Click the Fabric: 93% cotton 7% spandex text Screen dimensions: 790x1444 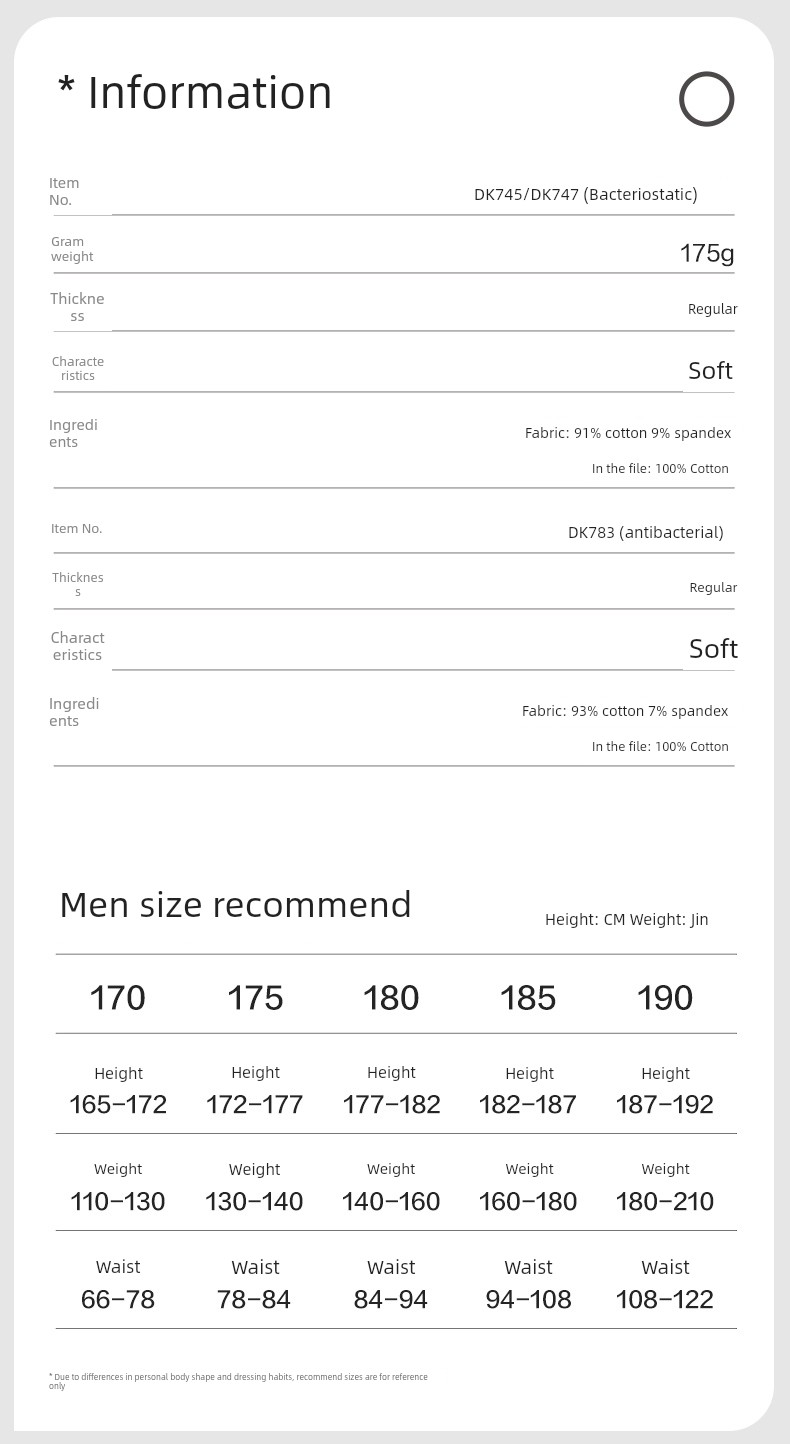(624, 711)
